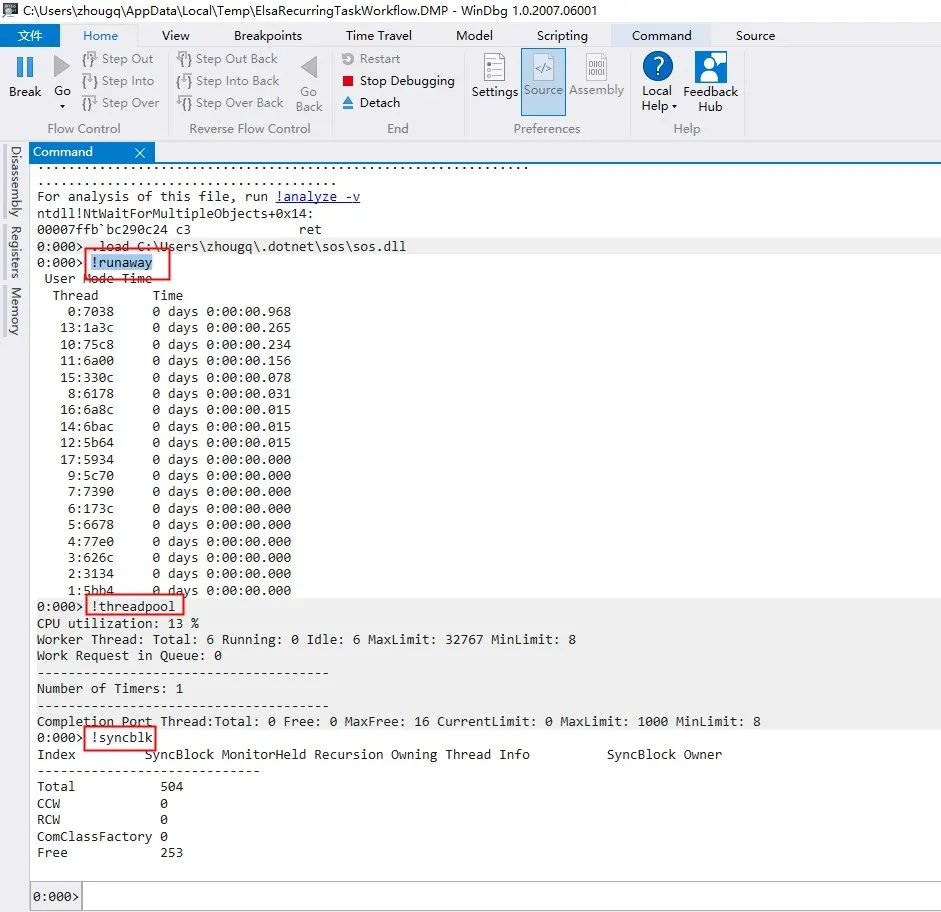Open the Disassembly side panel
The width and height of the screenshot is (941, 912).
click(x=15, y=181)
